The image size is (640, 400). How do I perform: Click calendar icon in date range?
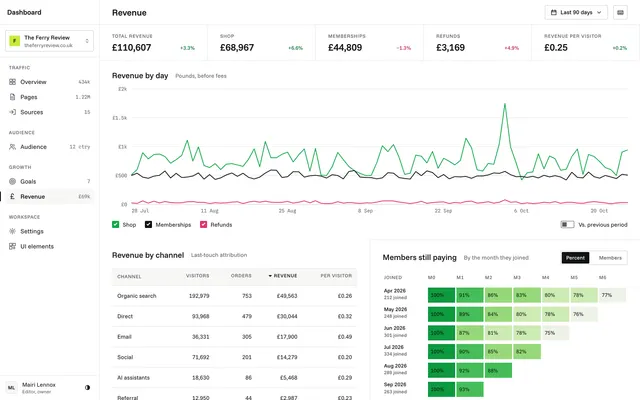tap(554, 13)
